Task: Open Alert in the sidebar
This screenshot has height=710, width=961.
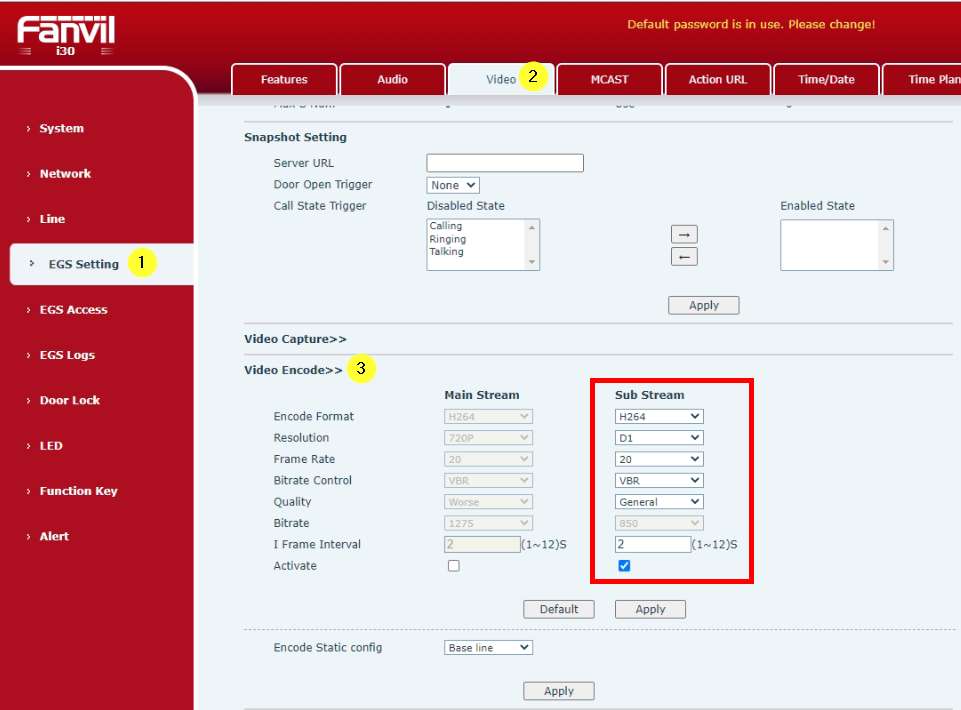Action: tap(54, 536)
